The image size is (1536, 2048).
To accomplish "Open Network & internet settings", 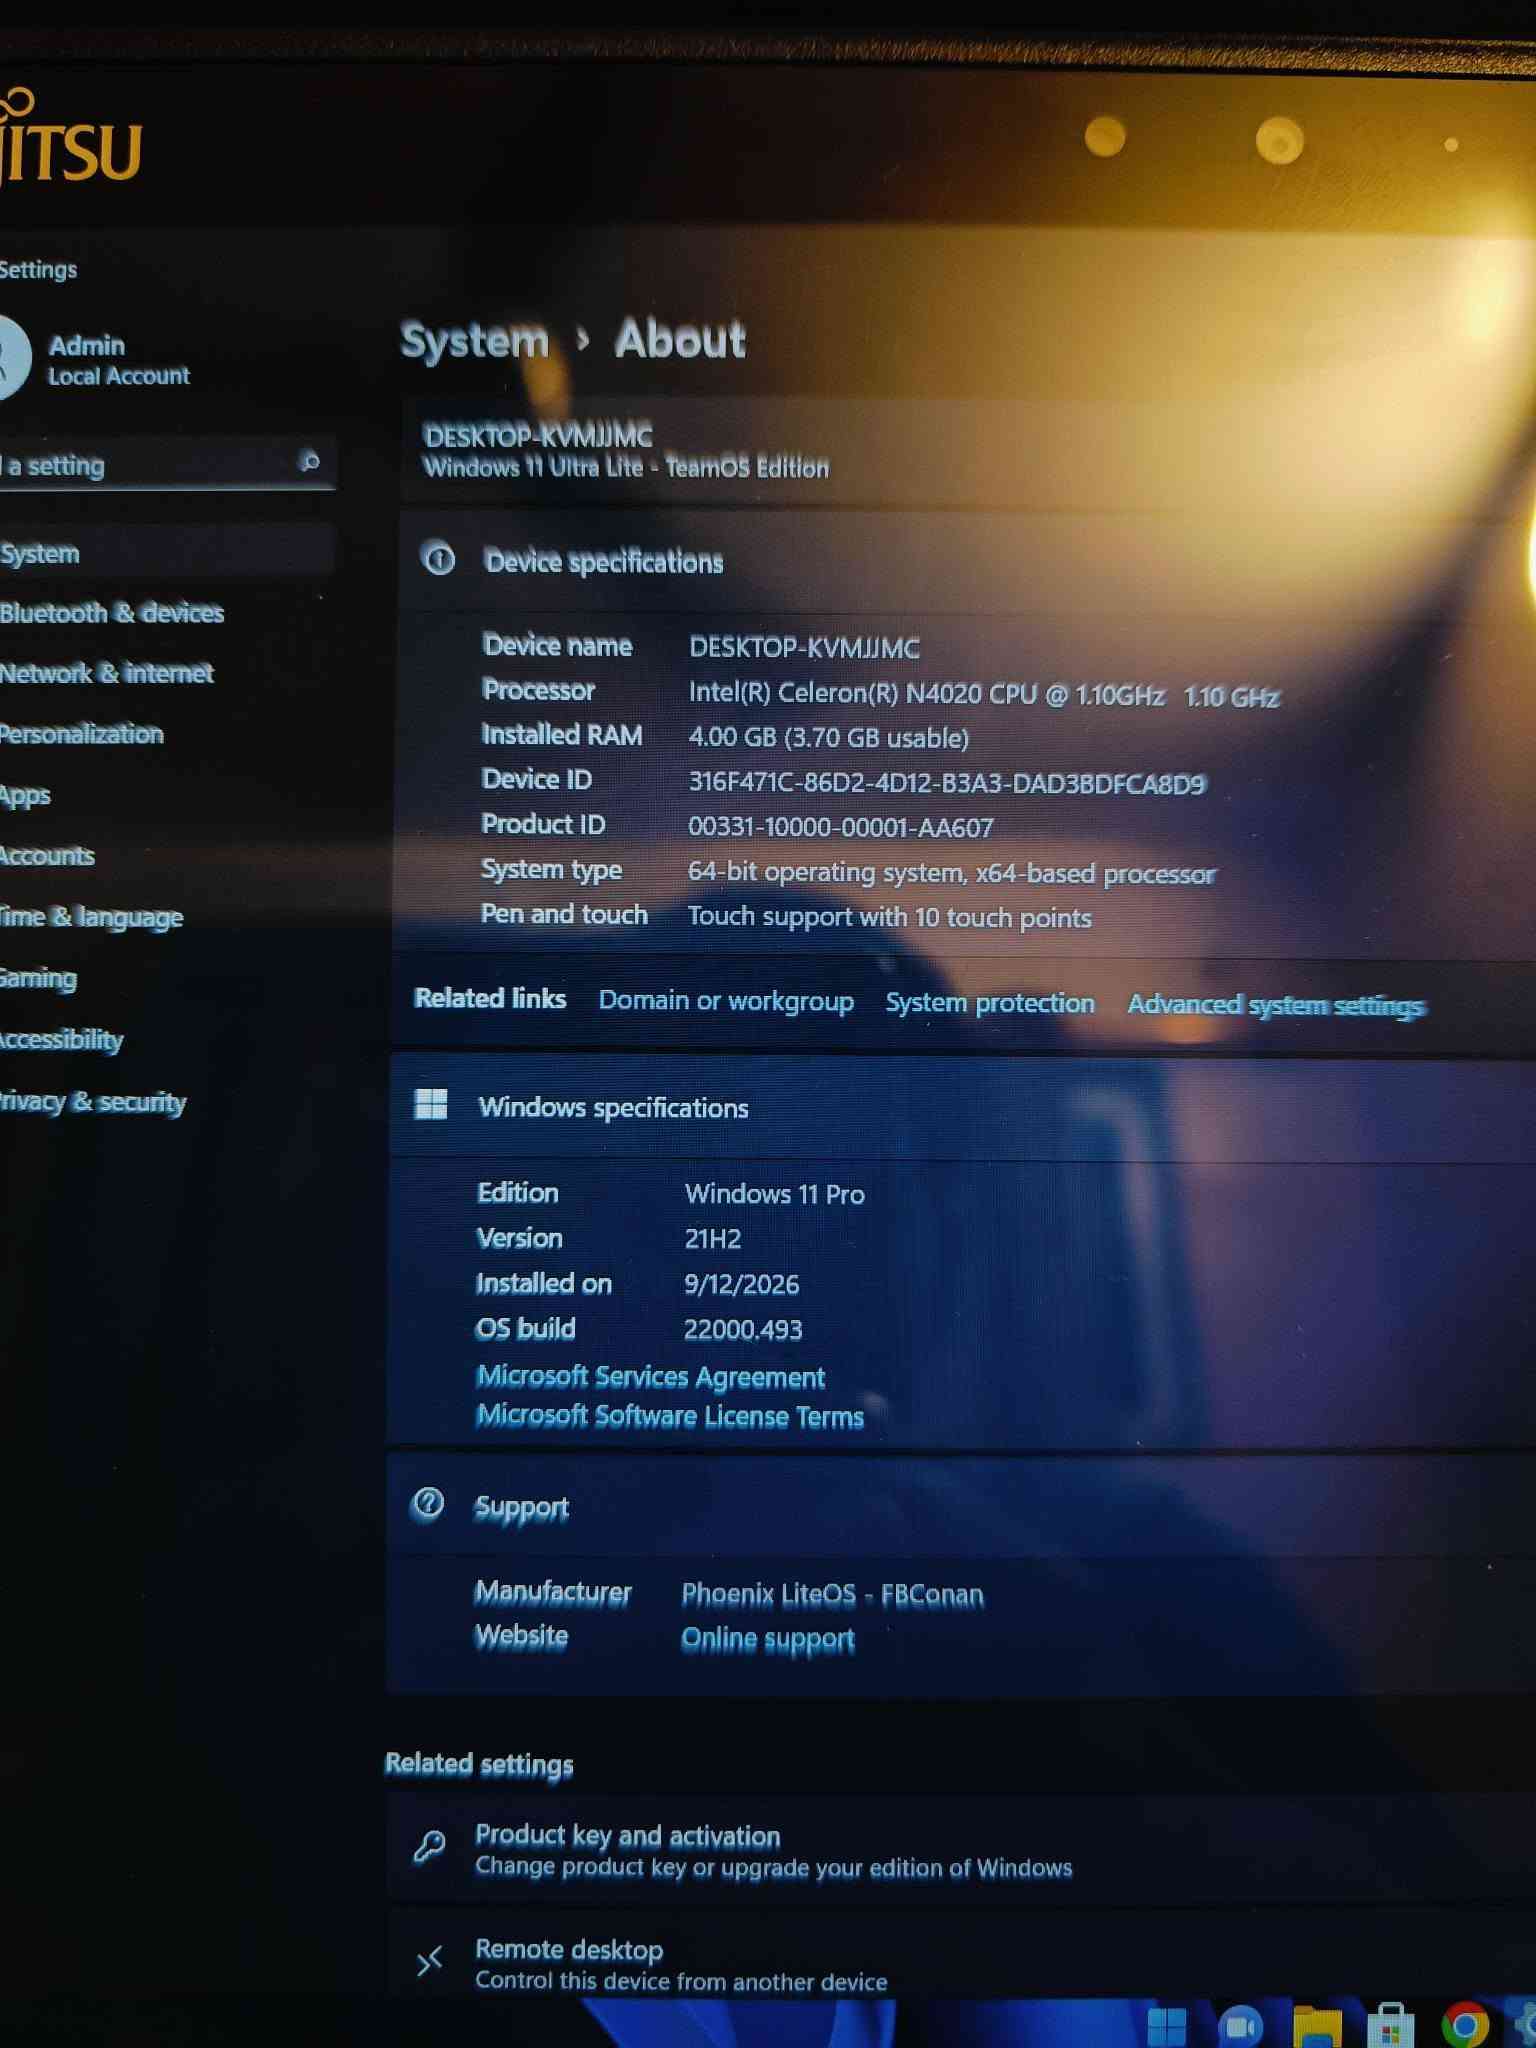I will click(106, 673).
